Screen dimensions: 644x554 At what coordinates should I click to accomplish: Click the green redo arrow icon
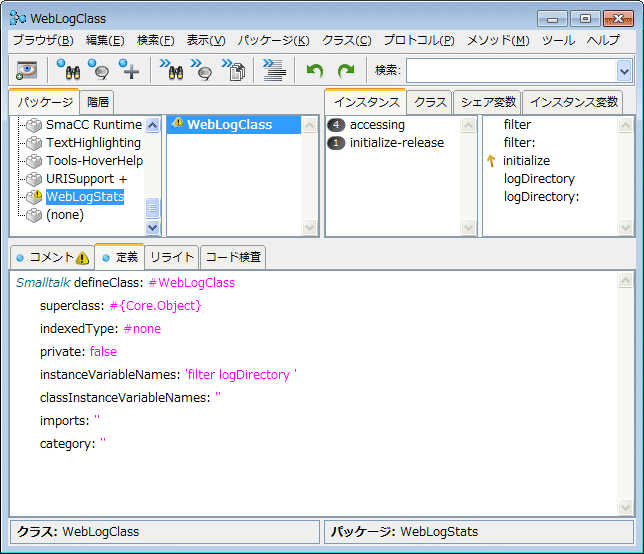click(346, 70)
